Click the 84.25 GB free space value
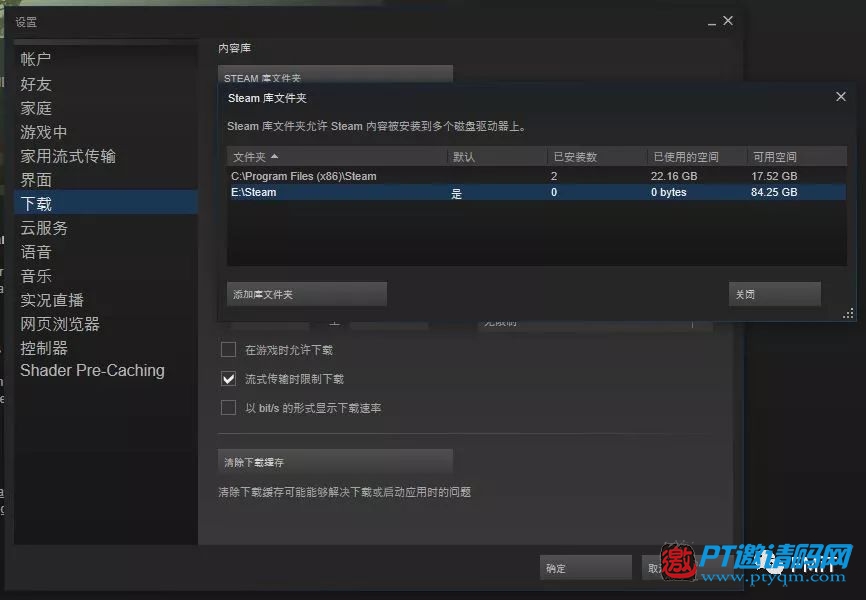Viewport: 866px width, 600px height. pos(774,192)
